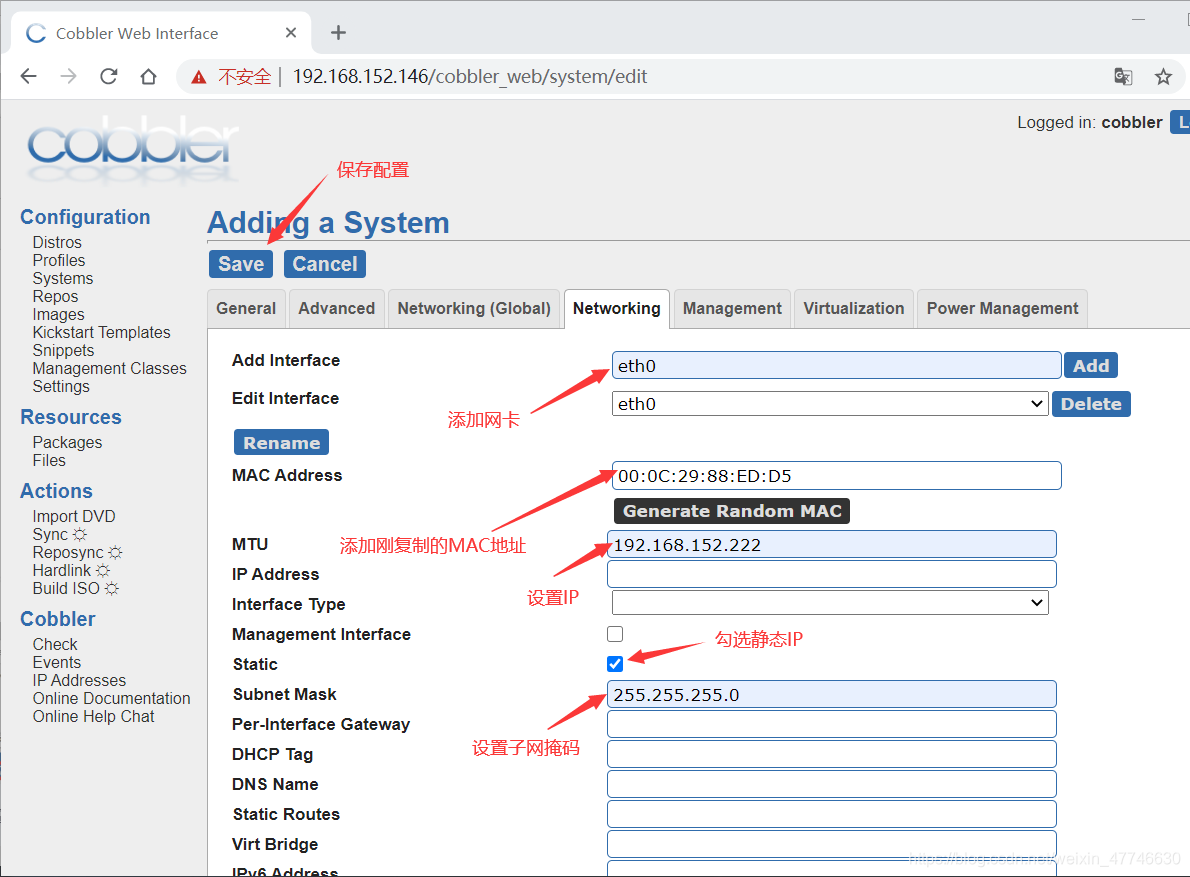Click the Add Interface text field
The width and height of the screenshot is (1190, 877).
(x=836, y=366)
